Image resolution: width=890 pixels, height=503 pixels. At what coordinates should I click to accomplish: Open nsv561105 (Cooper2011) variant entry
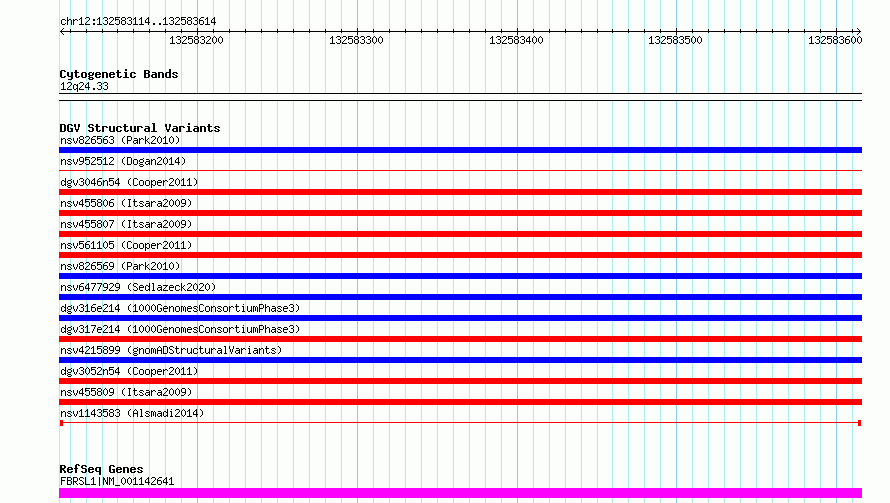tap(126, 245)
